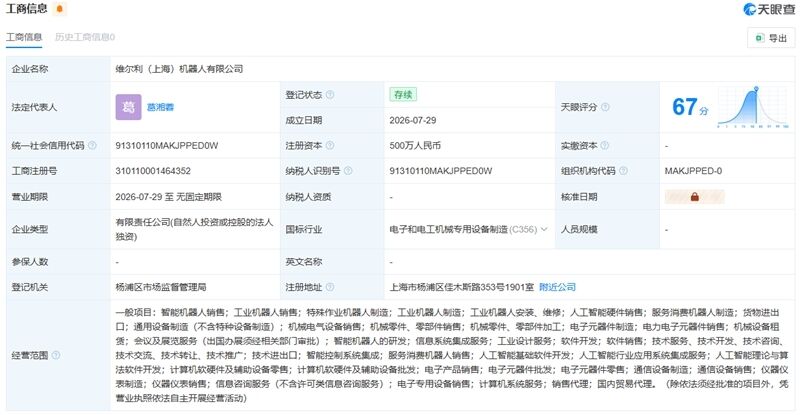Screen dimensions: 800x415
Task: Click the score distribution chart
Action: coord(753,107)
